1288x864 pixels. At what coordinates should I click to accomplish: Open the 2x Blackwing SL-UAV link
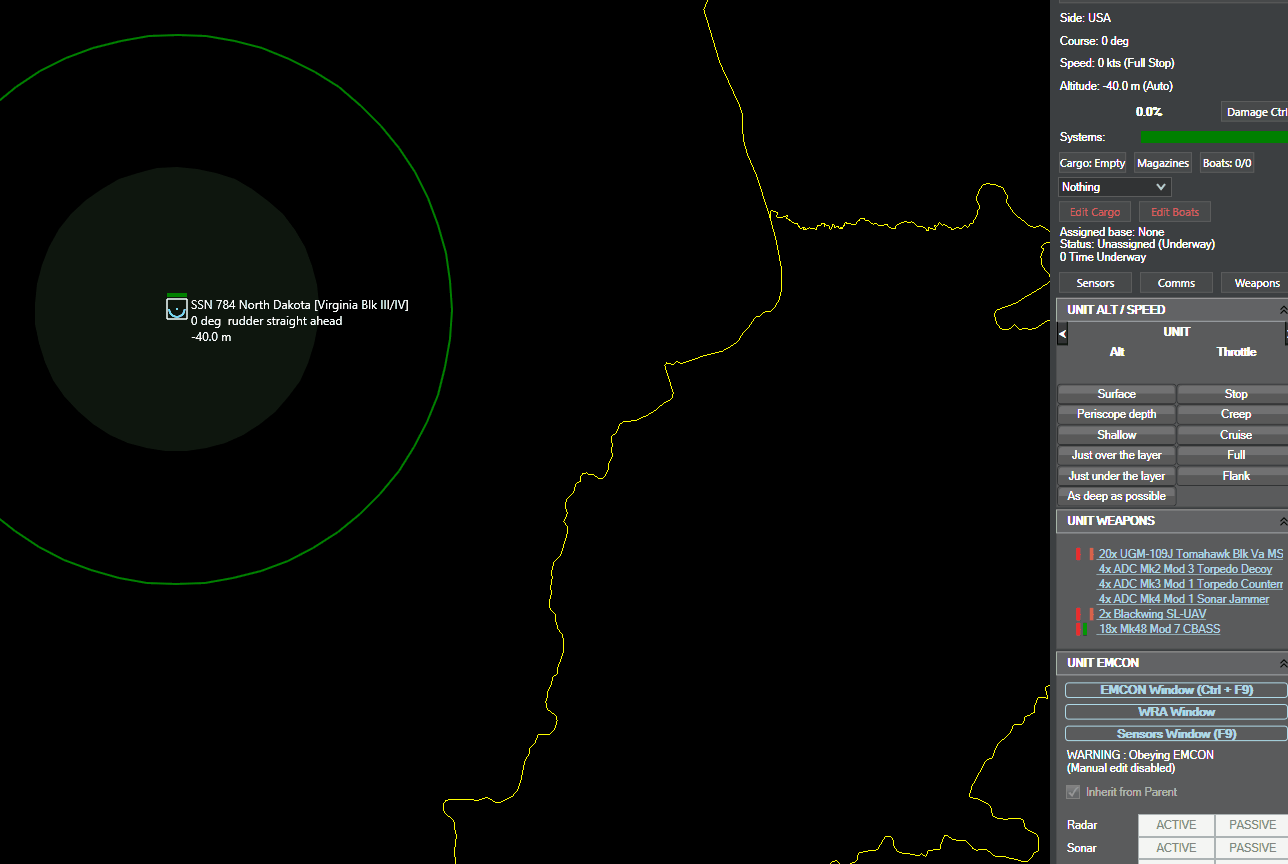(1152, 614)
